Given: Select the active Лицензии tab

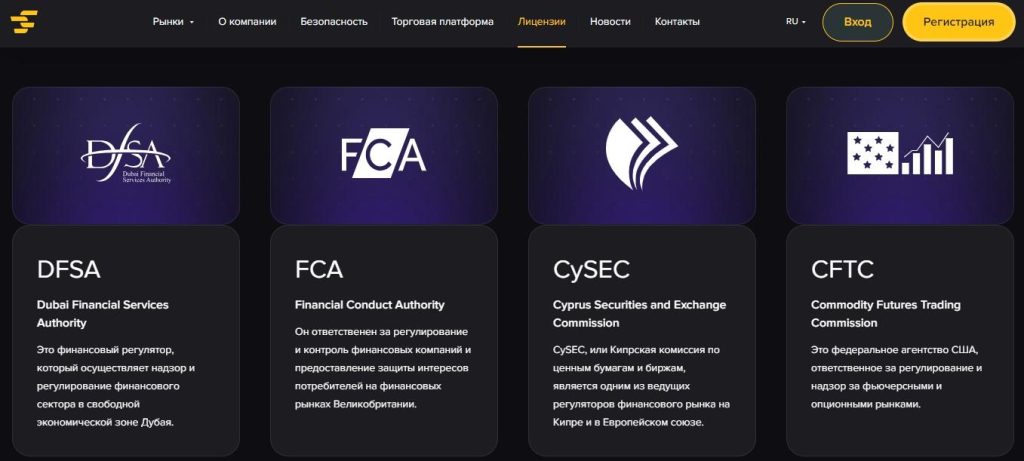Looking at the screenshot, I should coord(541,22).
